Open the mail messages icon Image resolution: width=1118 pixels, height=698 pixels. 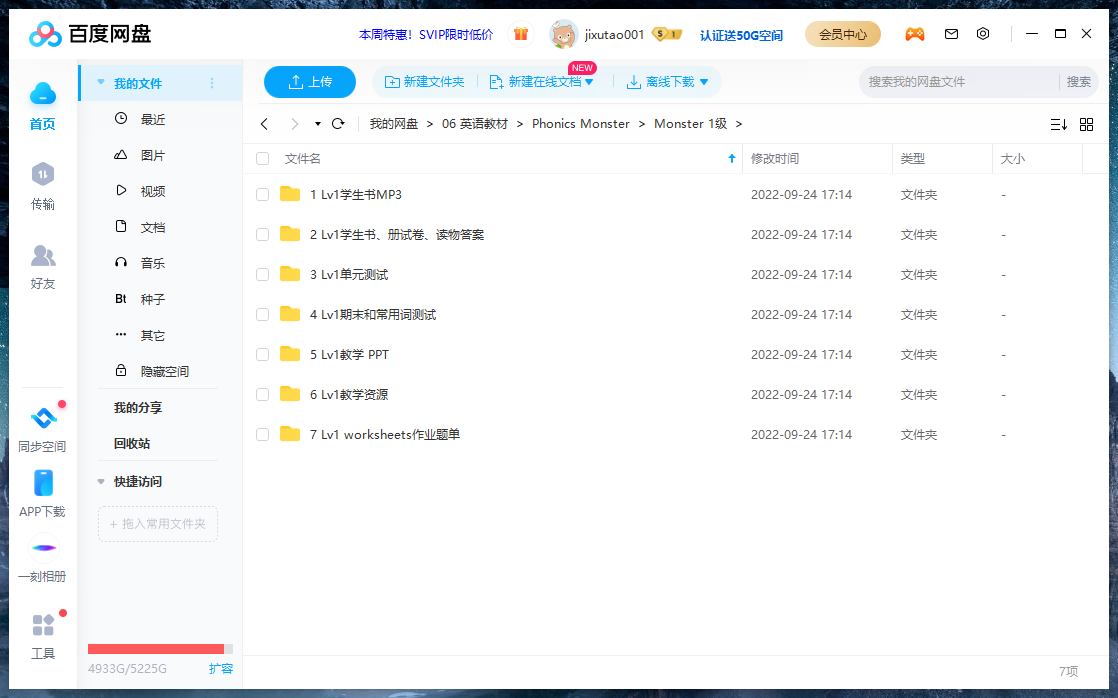click(951, 34)
